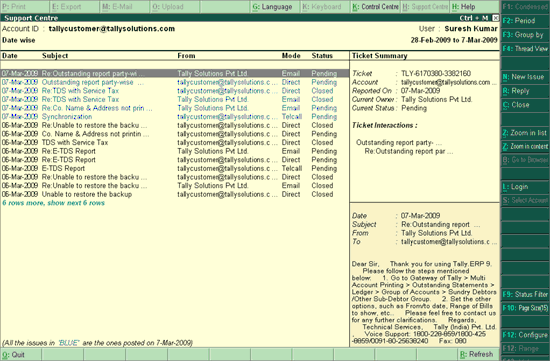Image resolution: width=550 pixels, height=361 pixels.
Task: Open the F9: Status Filter
Action: tap(525, 294)
